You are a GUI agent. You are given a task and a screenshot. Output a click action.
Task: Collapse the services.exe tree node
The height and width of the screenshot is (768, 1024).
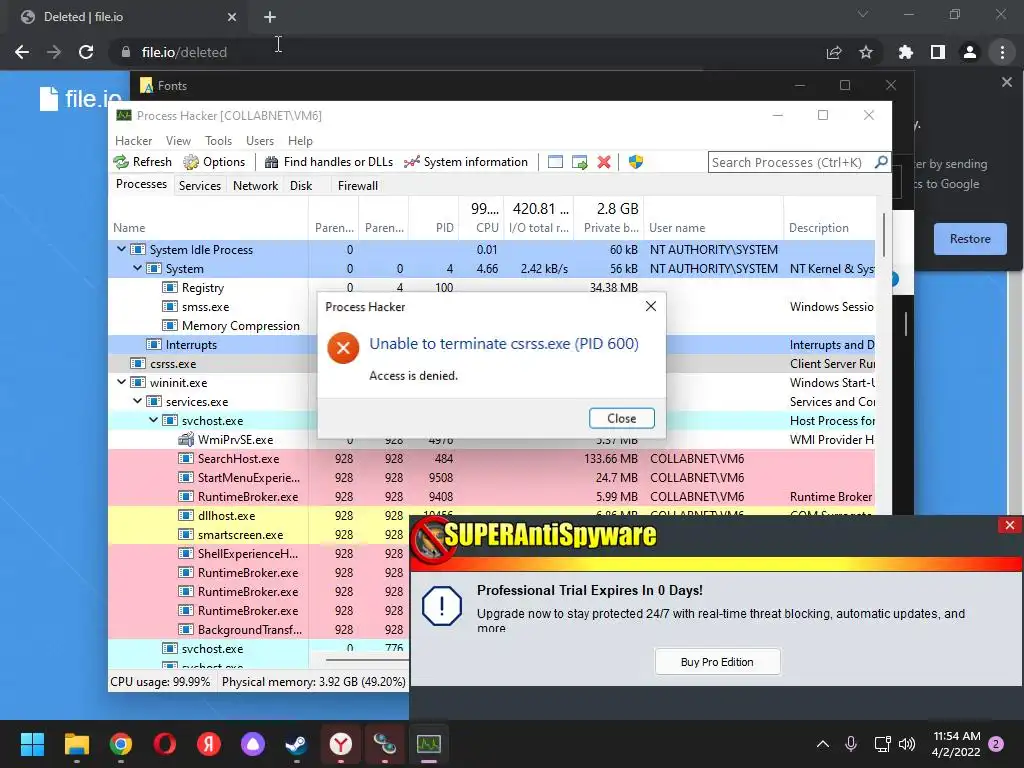point(137,401)
